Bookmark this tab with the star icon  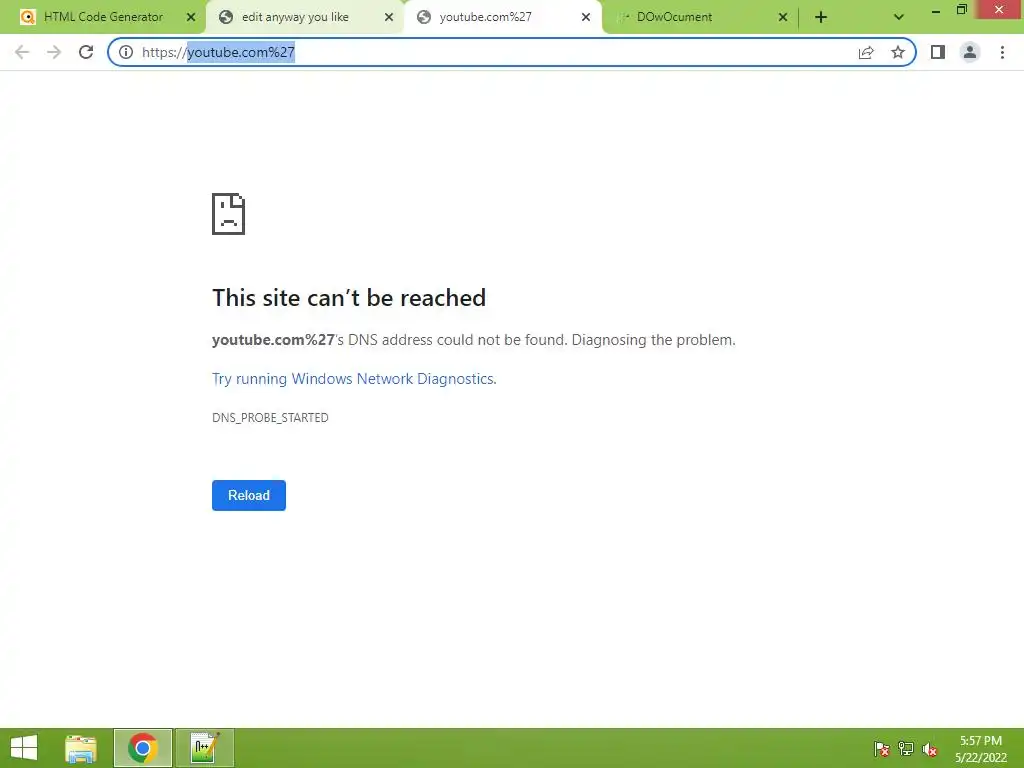pyautogui.click(x=898, y=52)
